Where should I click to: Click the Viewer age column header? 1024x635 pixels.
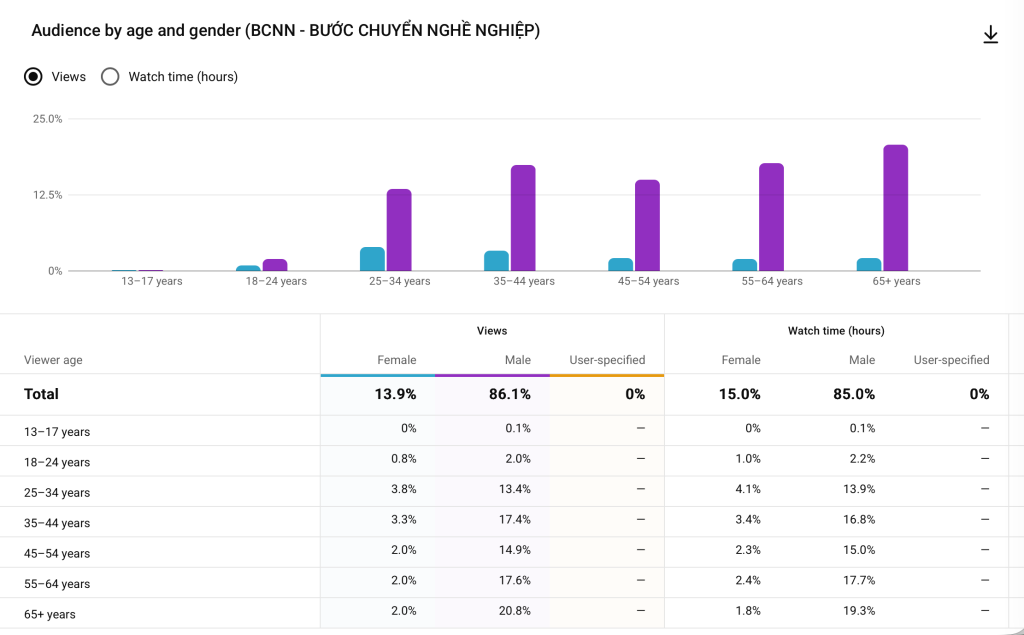coord(53,360)
